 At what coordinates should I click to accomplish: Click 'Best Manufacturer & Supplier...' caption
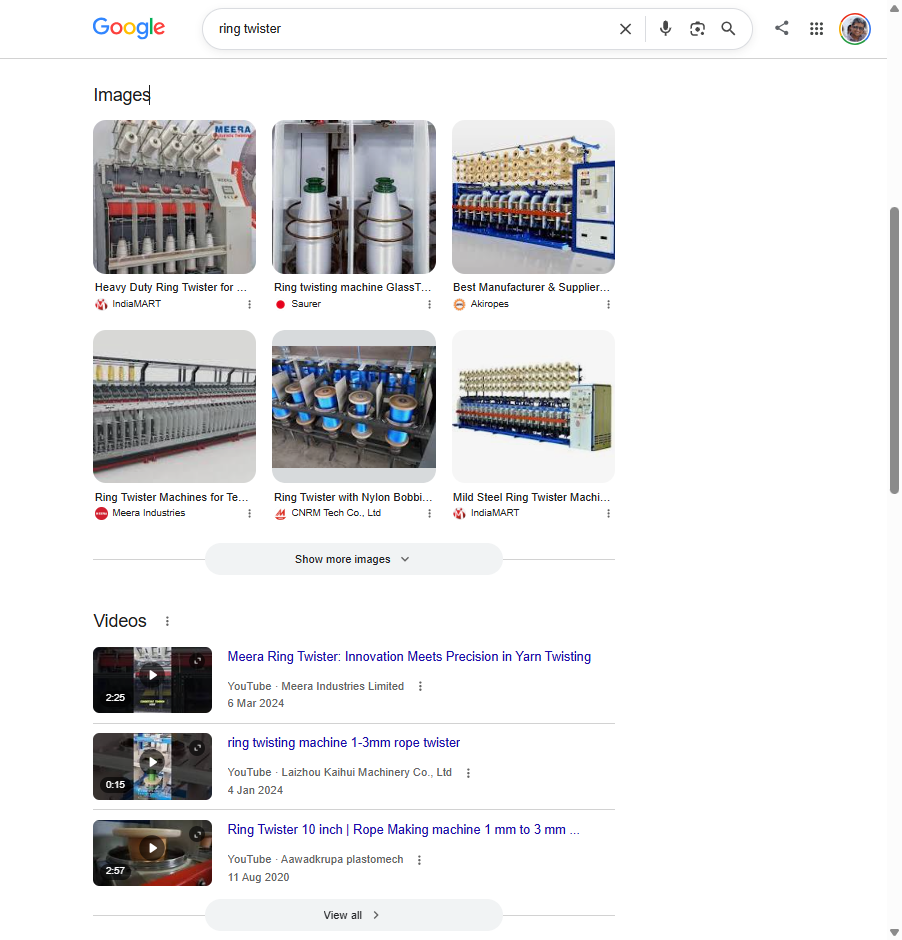pos(532,288)
